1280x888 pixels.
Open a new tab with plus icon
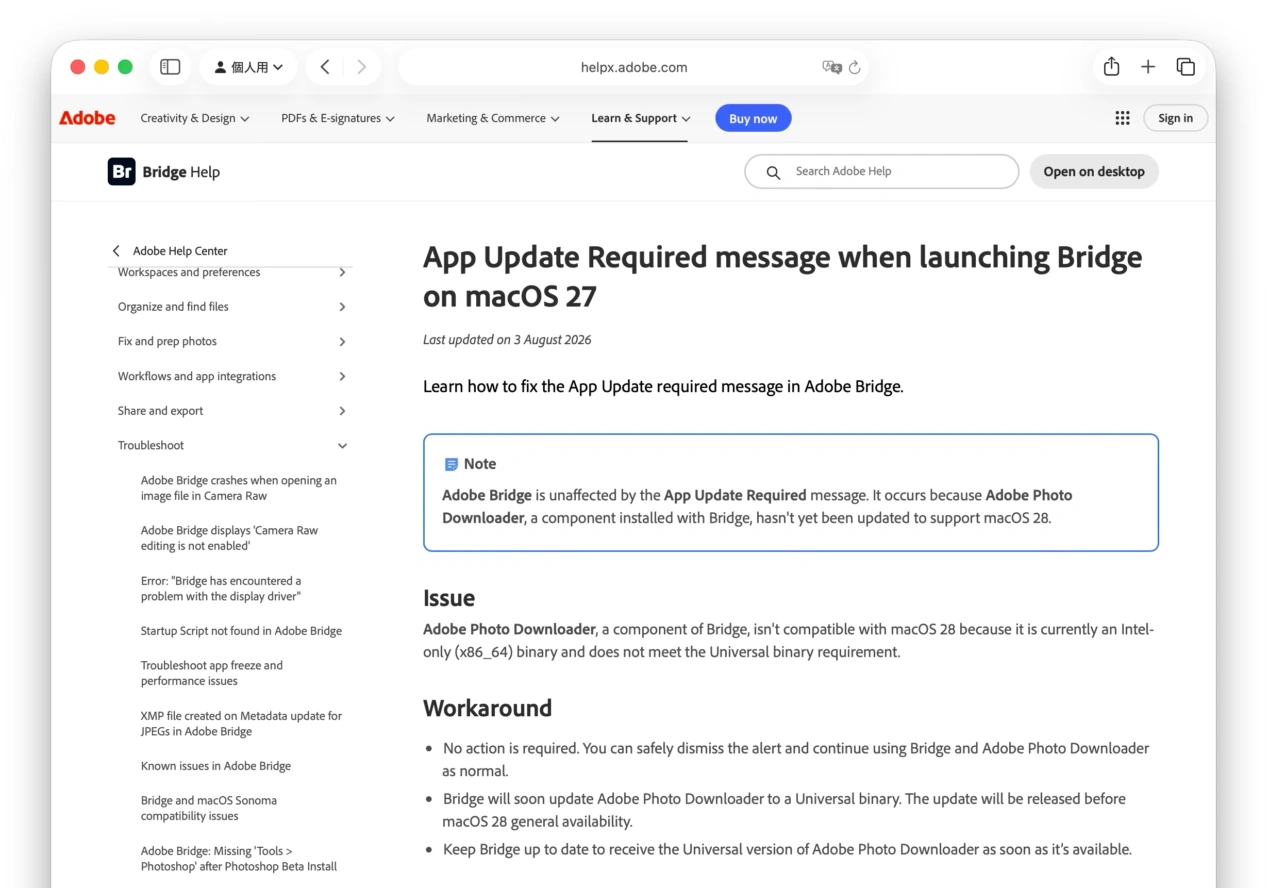click(1148, 67)
